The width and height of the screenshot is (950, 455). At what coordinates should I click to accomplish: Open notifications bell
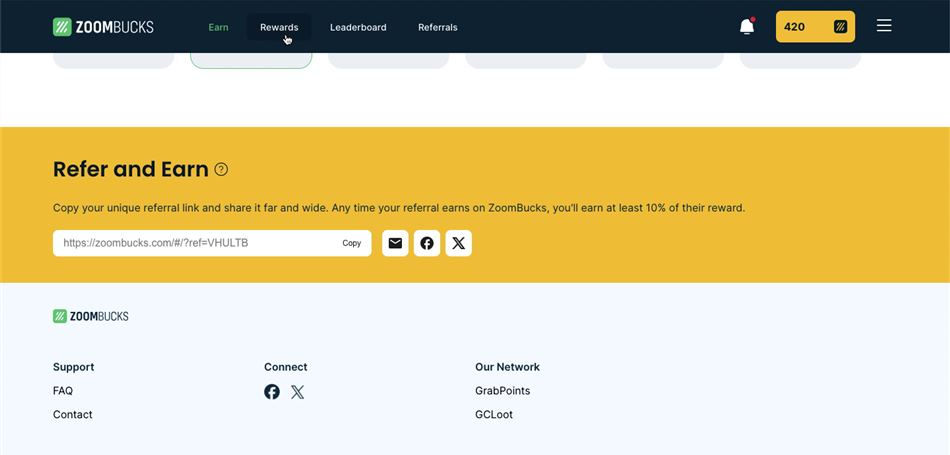pos(747,27)
